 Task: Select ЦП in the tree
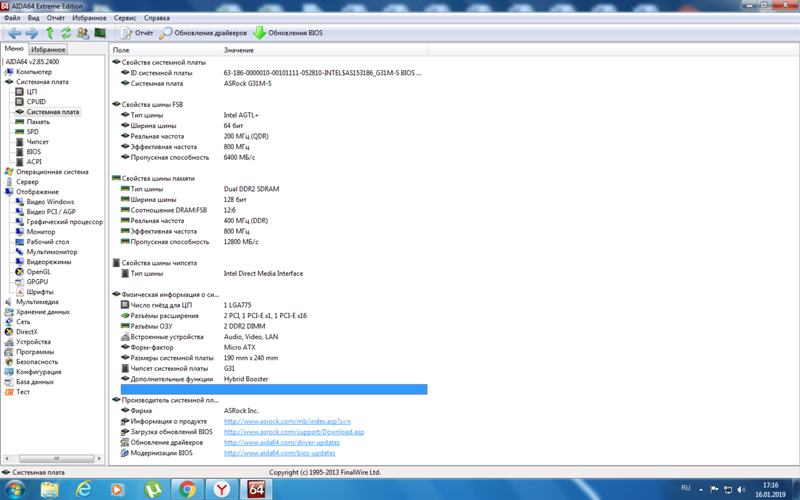point(32,92)
